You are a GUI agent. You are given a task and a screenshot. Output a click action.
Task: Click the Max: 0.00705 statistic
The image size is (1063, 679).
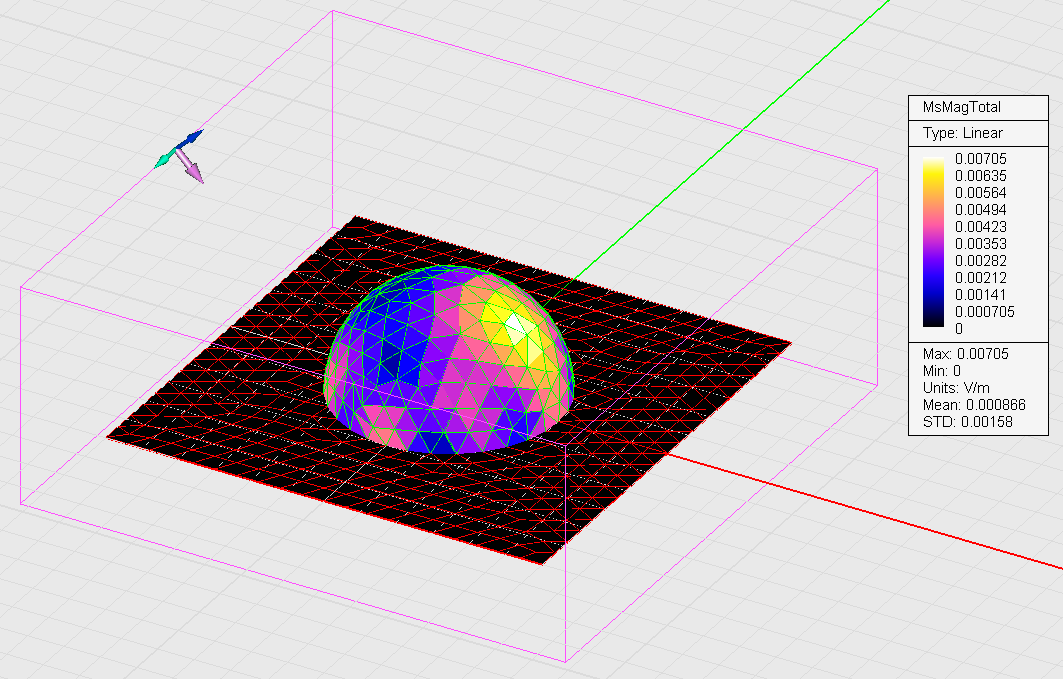tap(965, 354)
